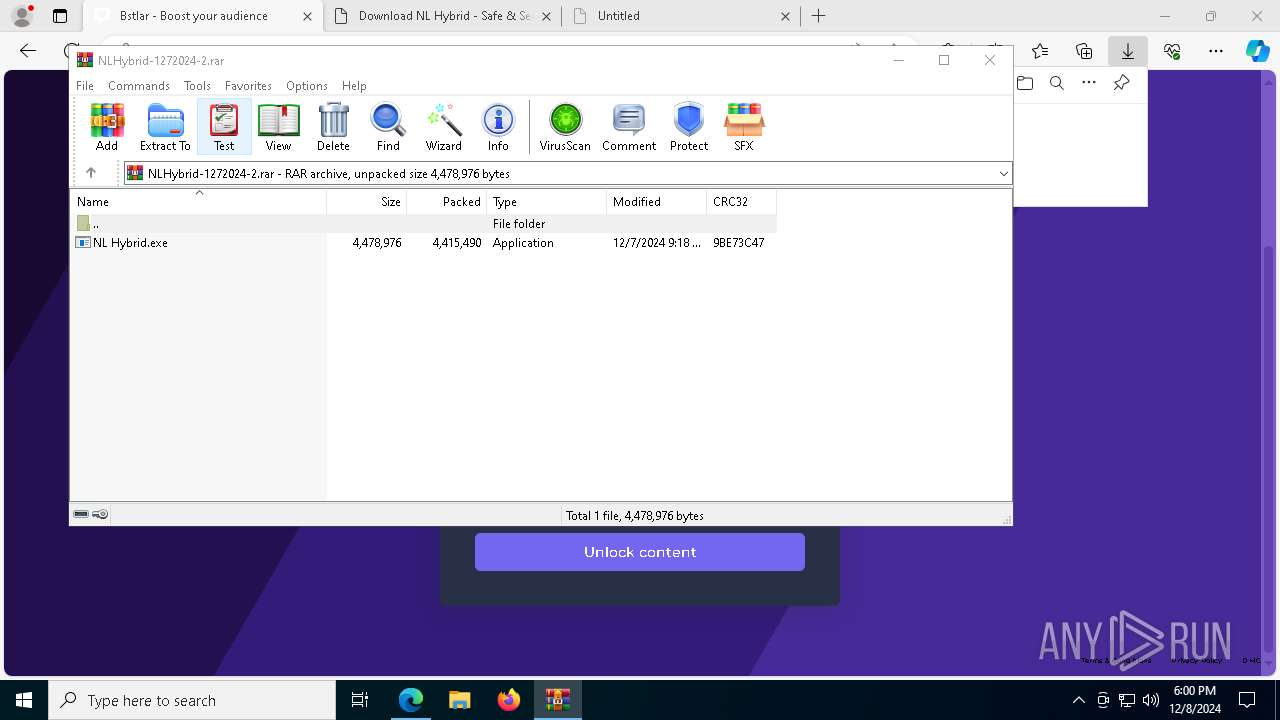This screenshot has width=1280, height=720.
Task: Run VirusScan on the archive
Action: point(565,127)
